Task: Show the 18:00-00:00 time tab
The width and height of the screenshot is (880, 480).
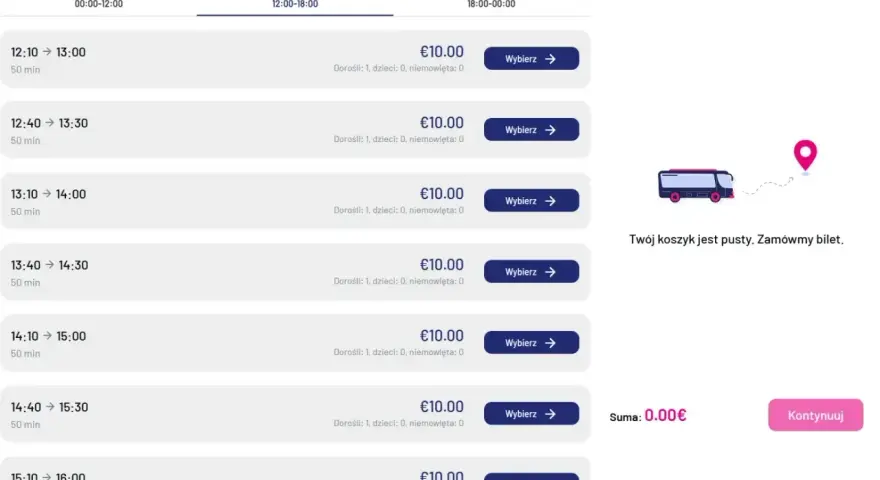Action: tap(491, 4)
